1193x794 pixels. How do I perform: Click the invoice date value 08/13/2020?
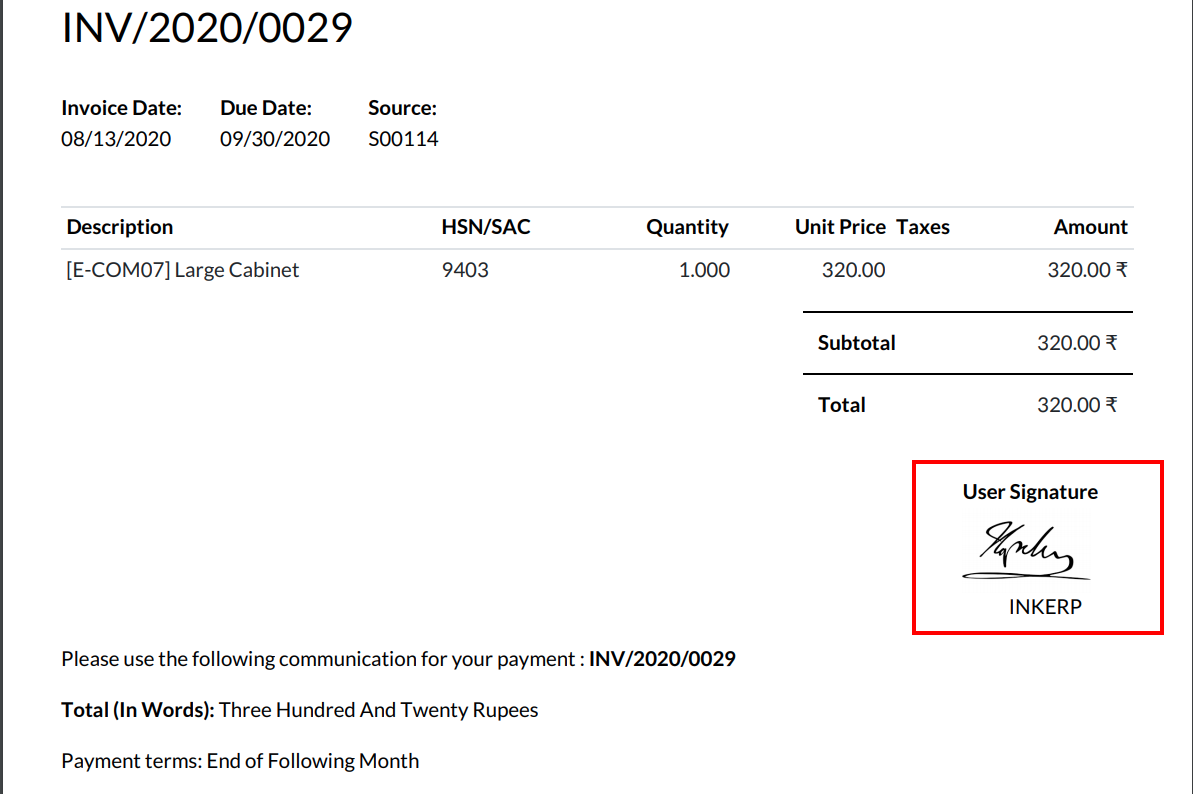tap(116, 139)
